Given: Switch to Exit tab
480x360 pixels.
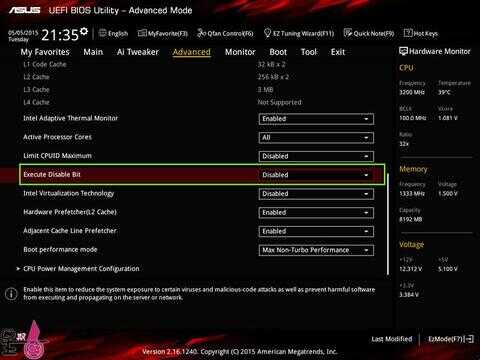Looking at the screenshot, I should tap(338, 52).
